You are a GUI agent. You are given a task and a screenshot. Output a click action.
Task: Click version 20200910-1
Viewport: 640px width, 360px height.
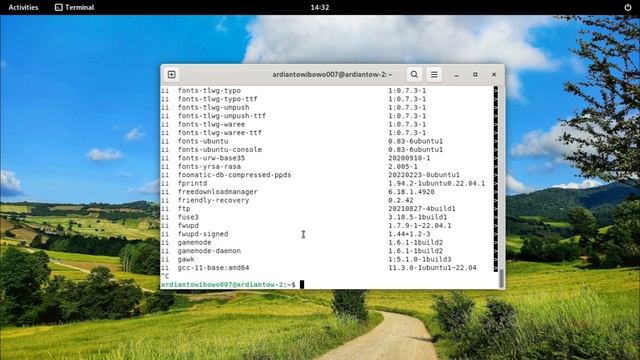[x=409, y=158]
